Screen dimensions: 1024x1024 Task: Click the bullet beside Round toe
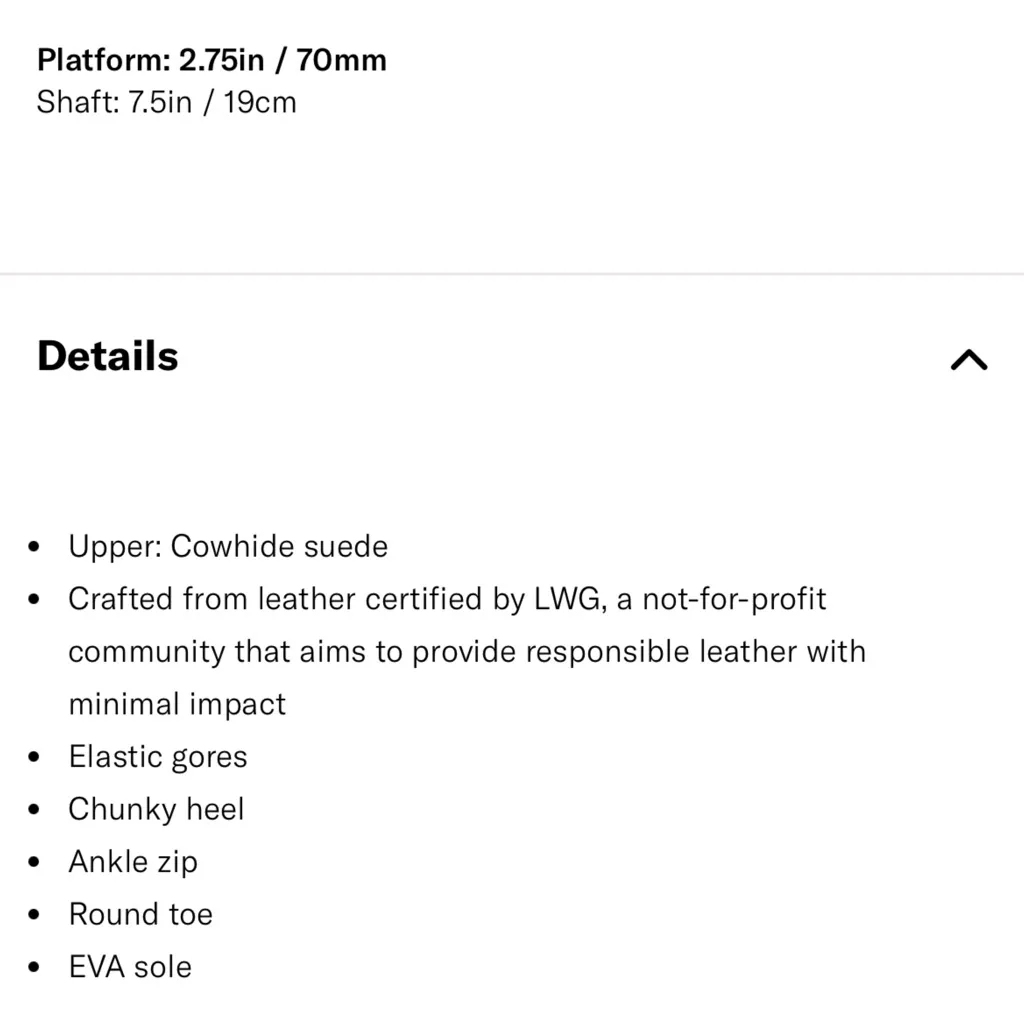(36, 914)
